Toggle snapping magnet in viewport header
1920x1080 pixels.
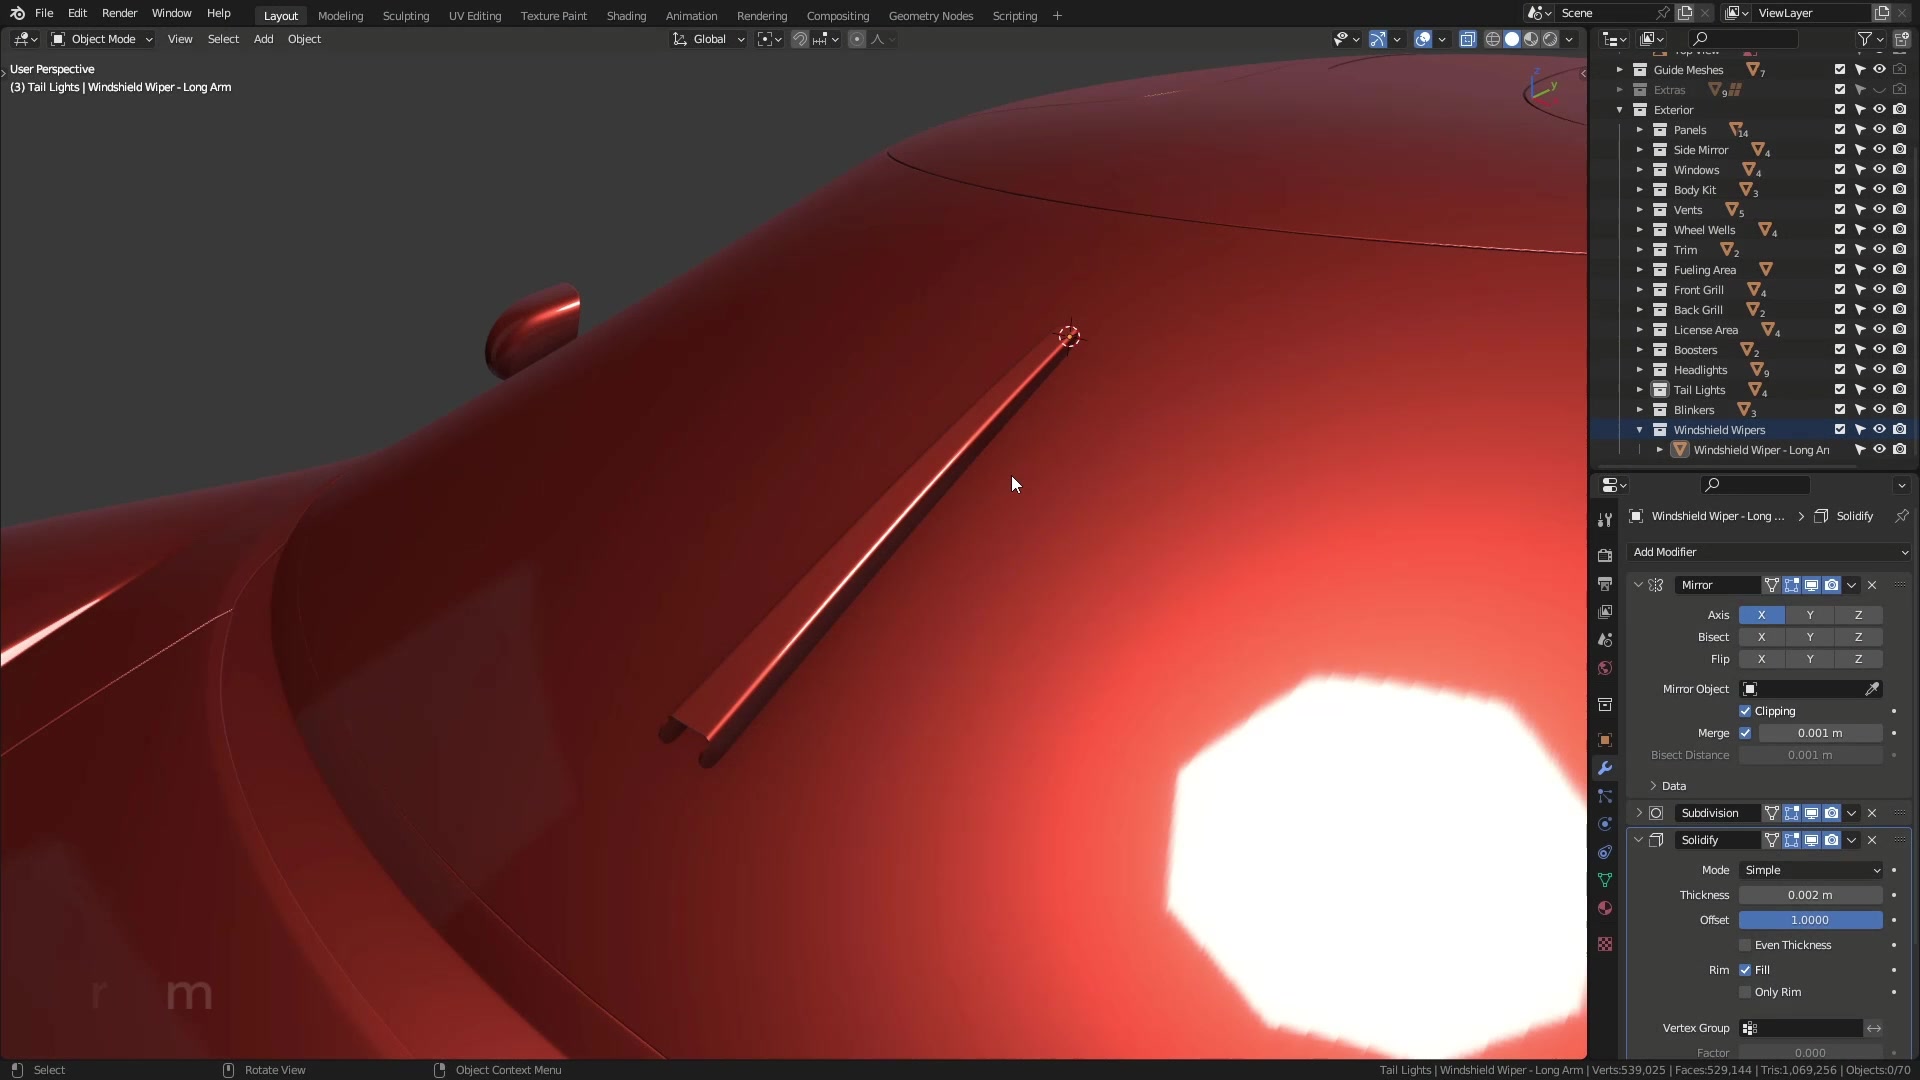tap(800, 39)
